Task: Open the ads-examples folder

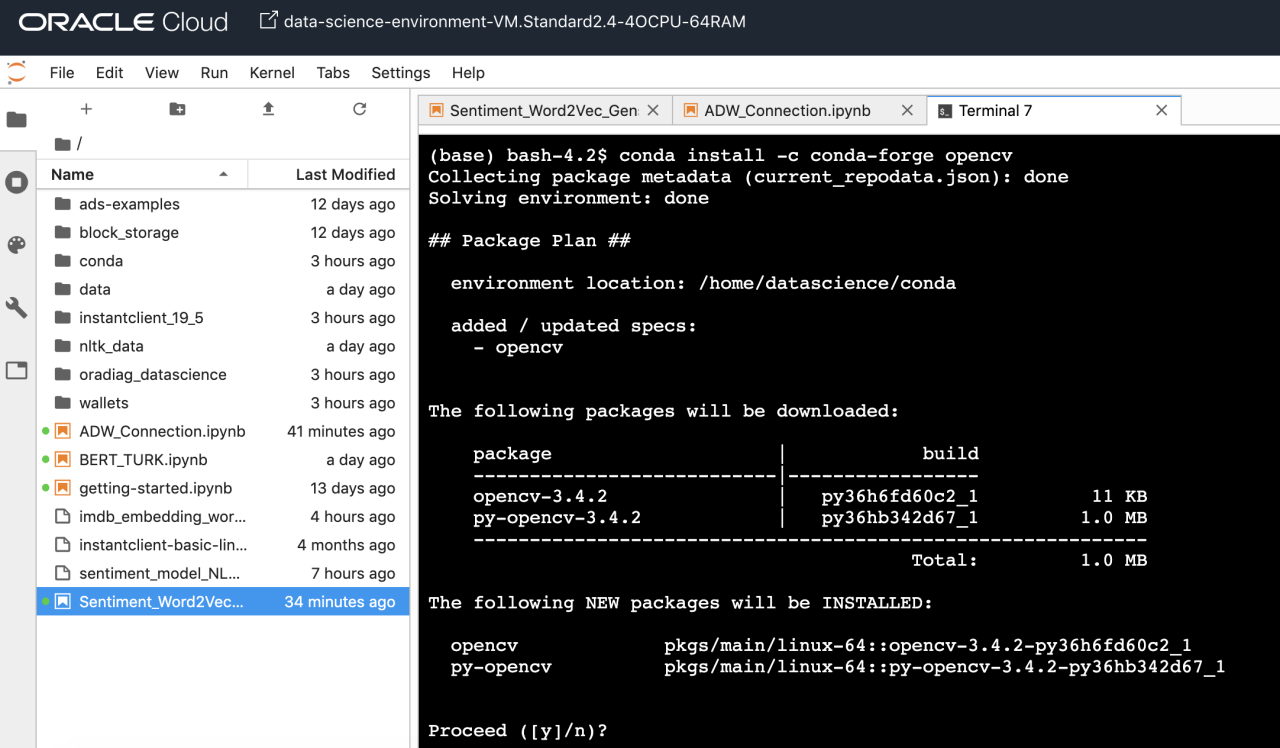Action: tap(129, 204)
